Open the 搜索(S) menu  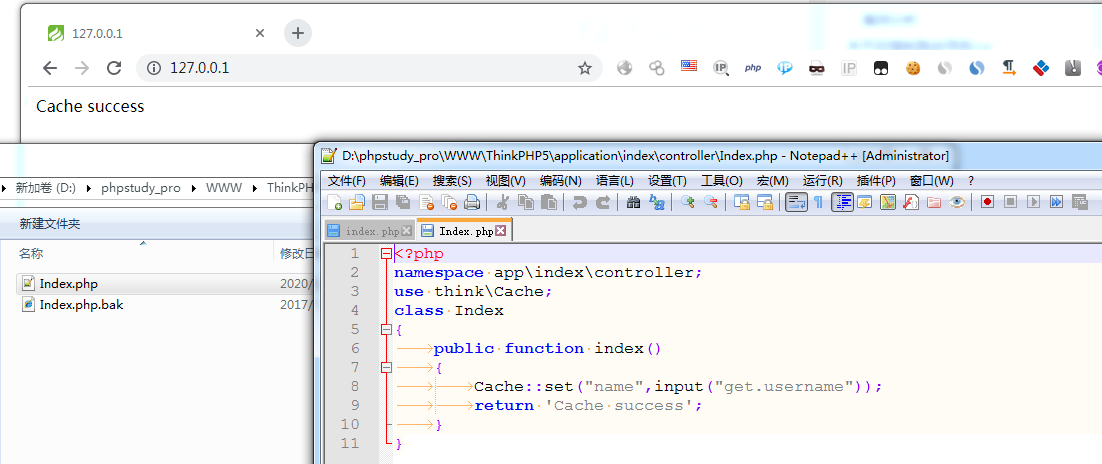(453, 181)
